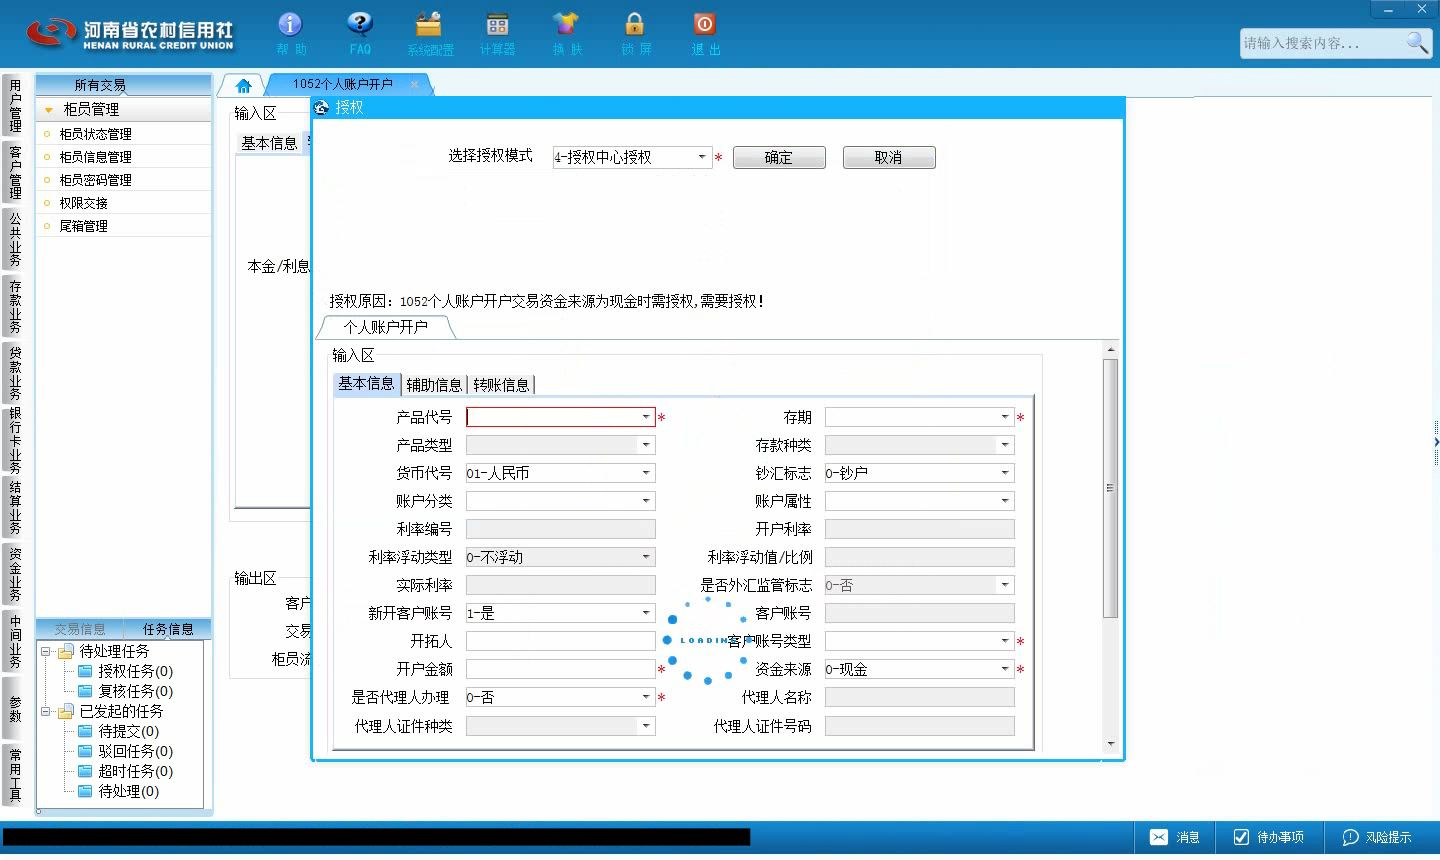This screenshot has height=860, width=1440.
Task: Click the 开拓人 input field
Action: pos(561,641)
